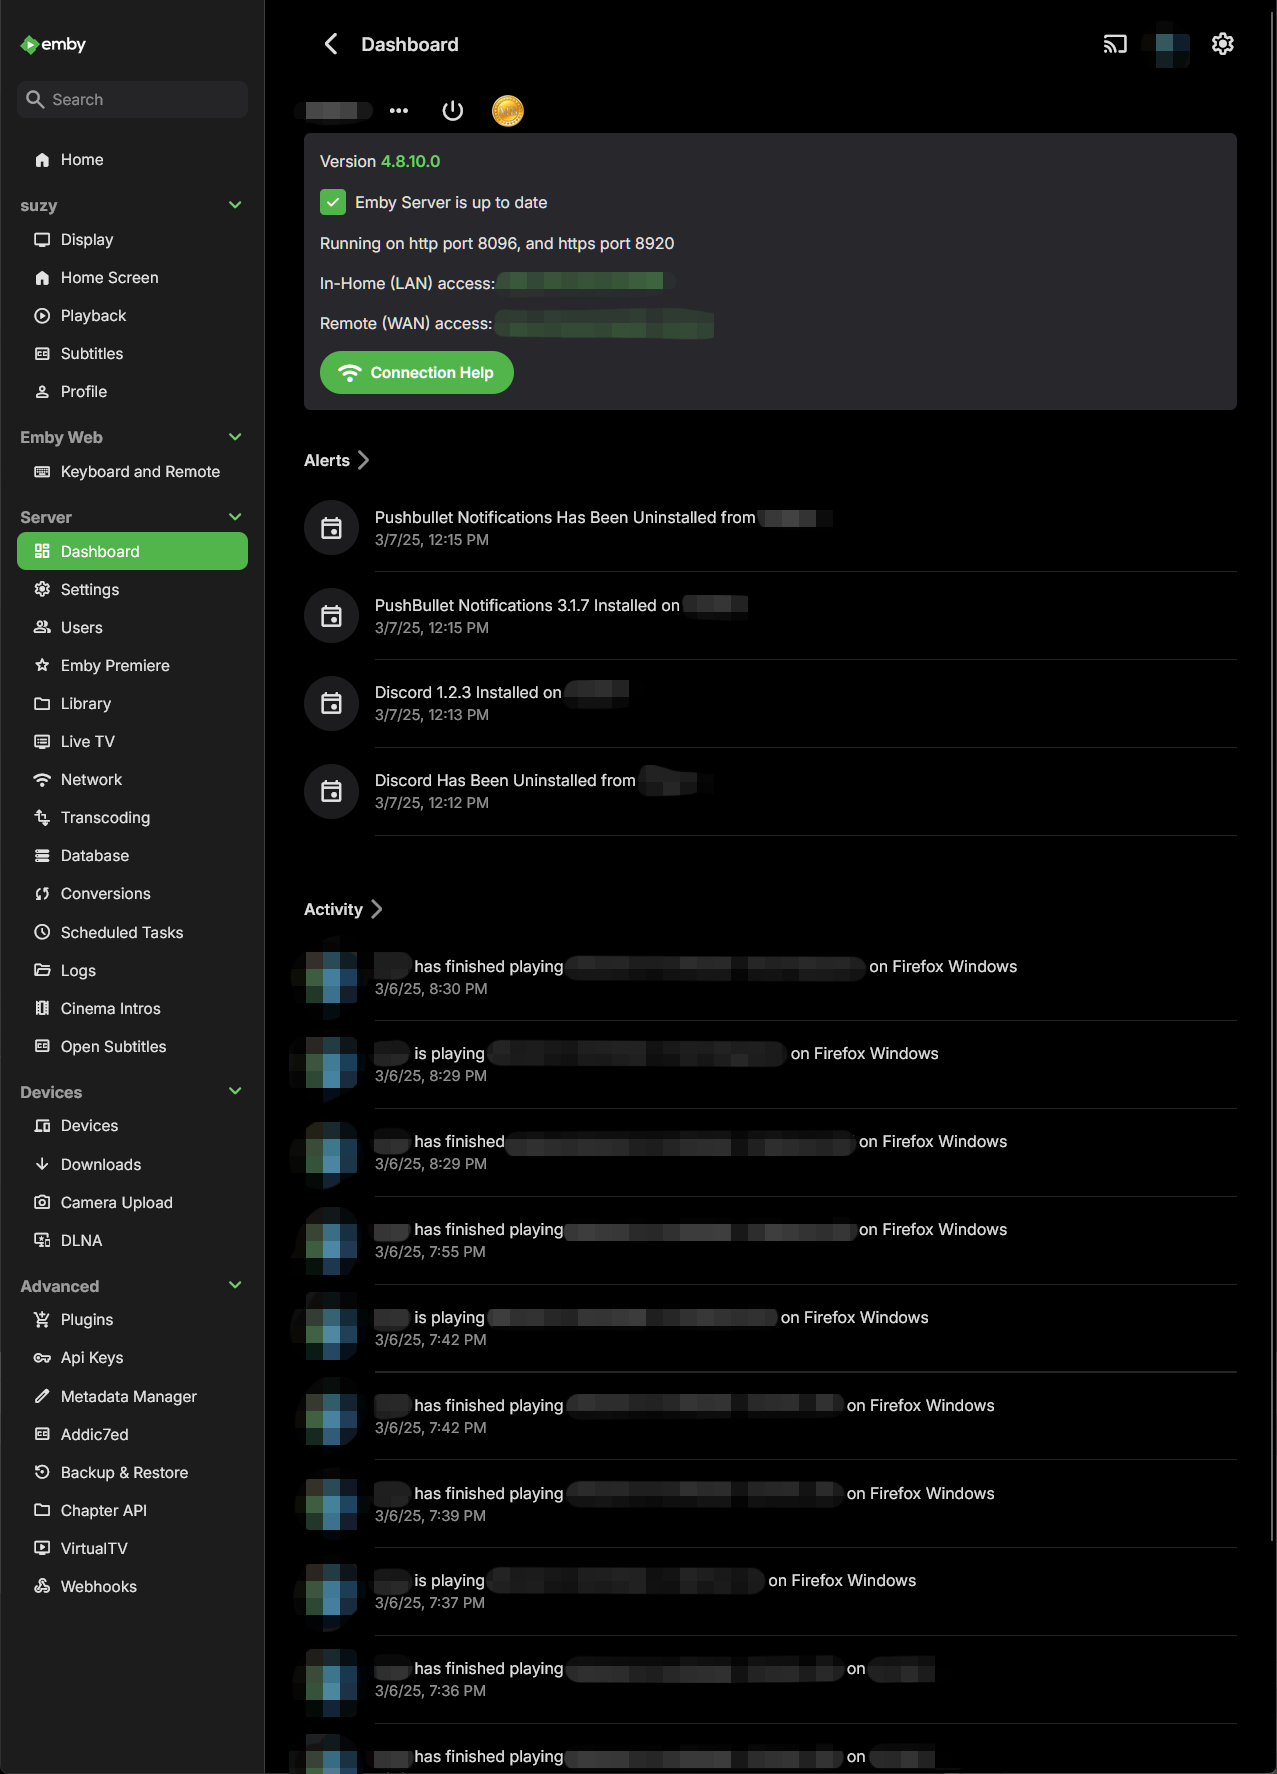Focus the sidebar Search field
Viewport: 1277px width, 1774px height.
pos(132,99)
